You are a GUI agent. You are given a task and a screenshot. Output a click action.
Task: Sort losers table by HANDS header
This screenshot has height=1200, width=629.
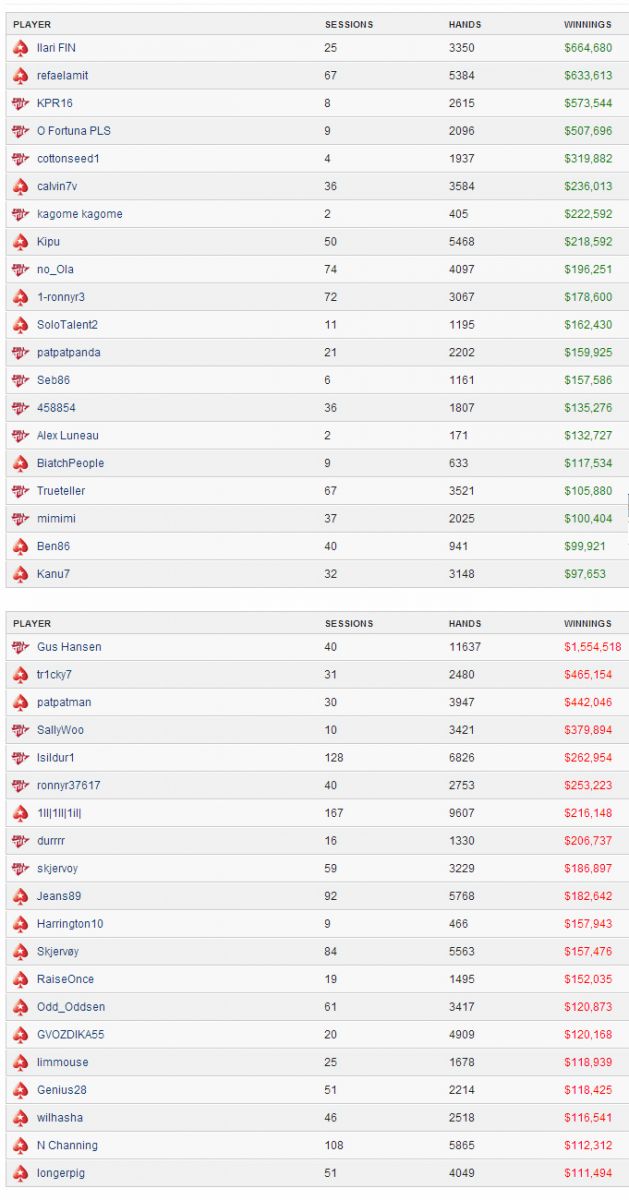click(x=465, y=623)
